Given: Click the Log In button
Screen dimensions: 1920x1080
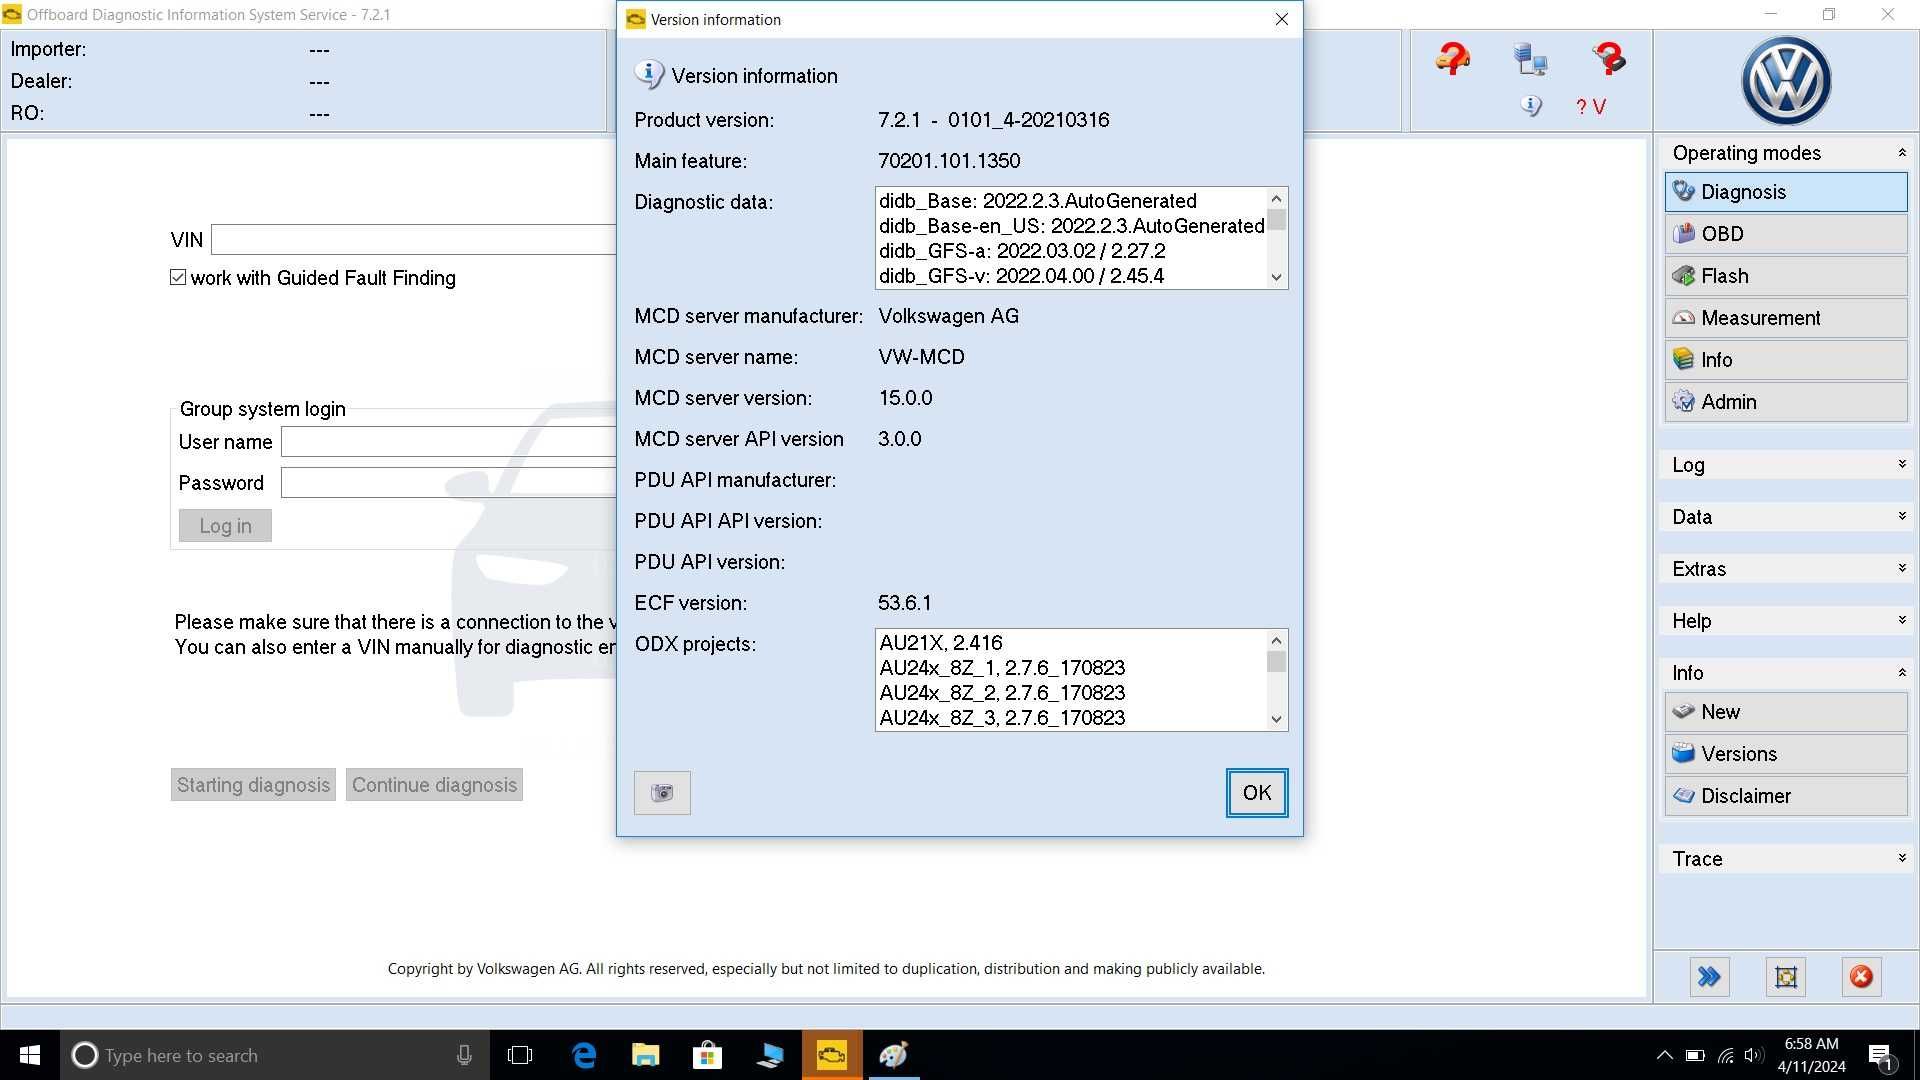Looking at the screenshot, I should (224, 525).
